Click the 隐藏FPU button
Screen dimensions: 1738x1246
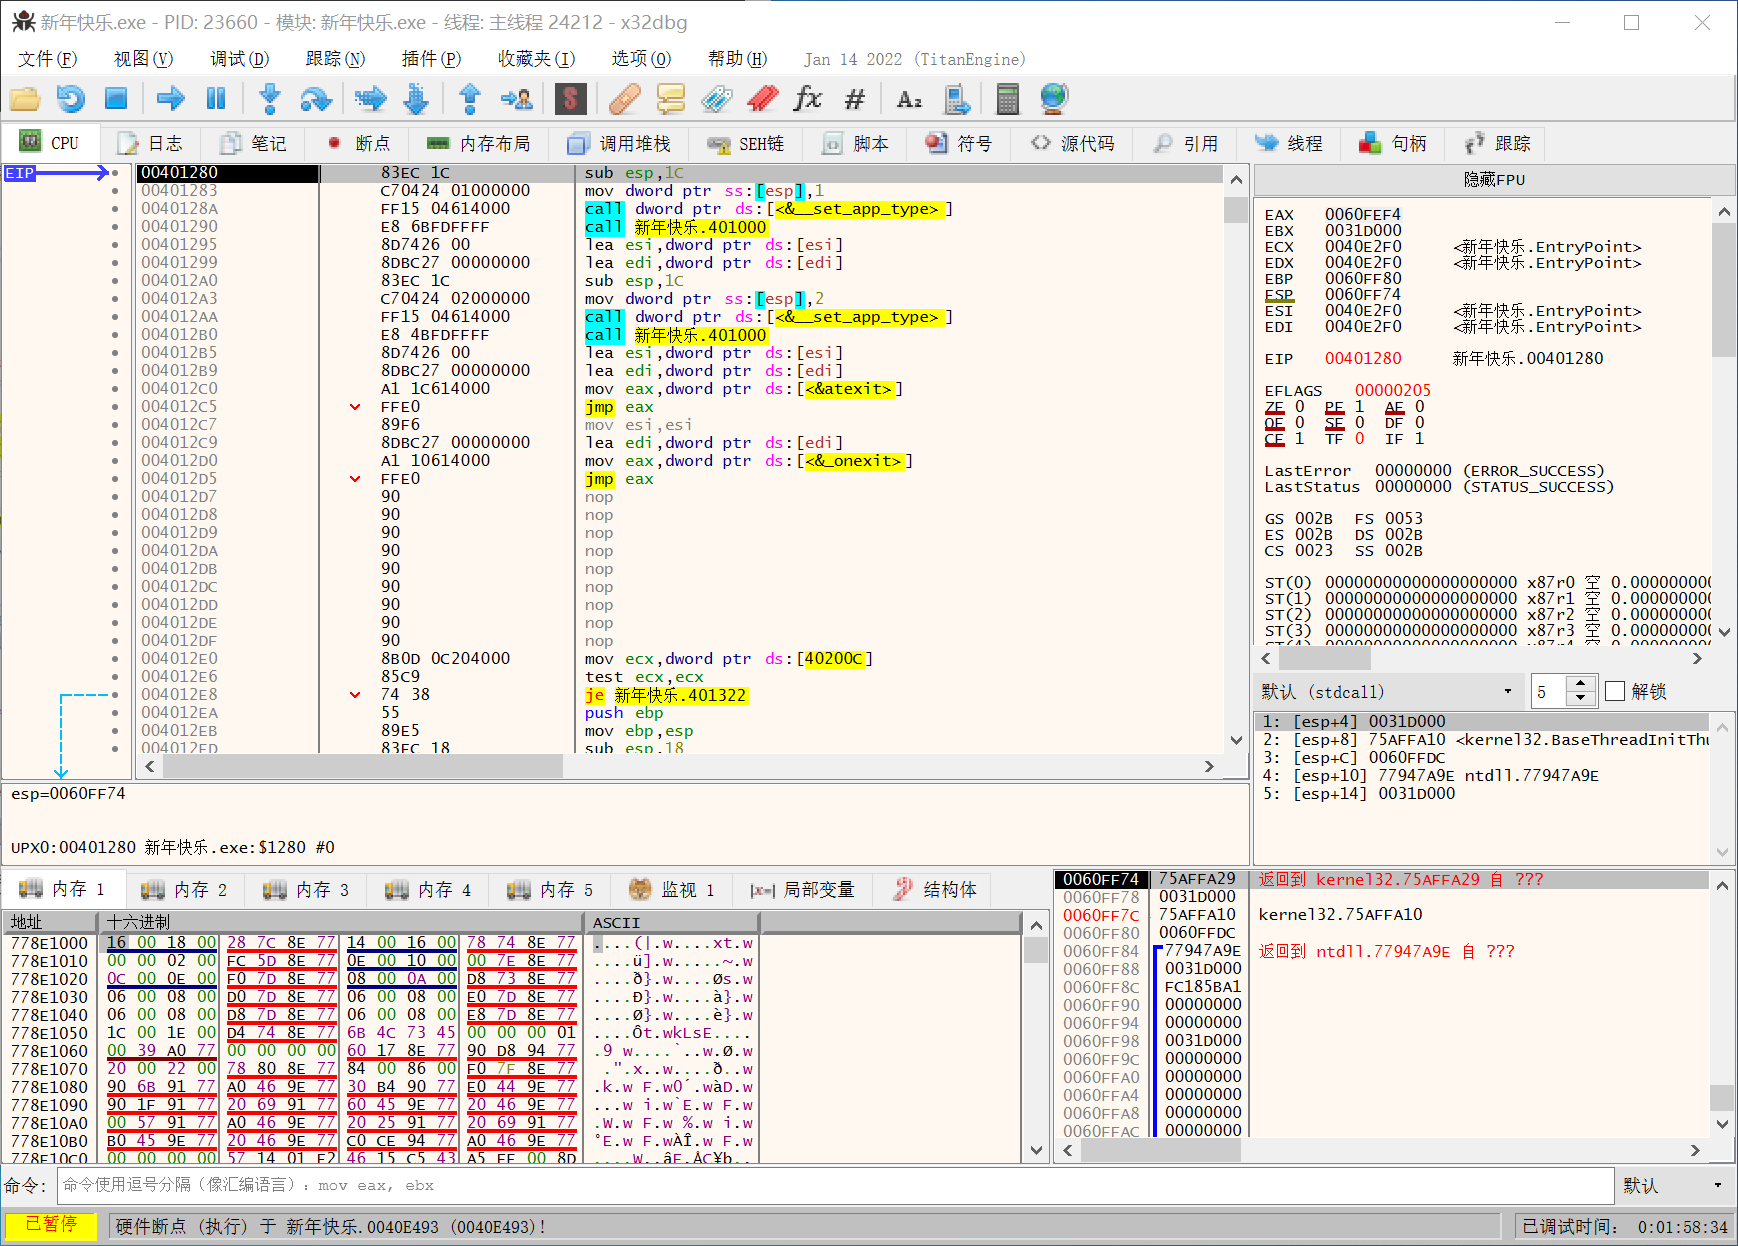(x=1494, y=180)
